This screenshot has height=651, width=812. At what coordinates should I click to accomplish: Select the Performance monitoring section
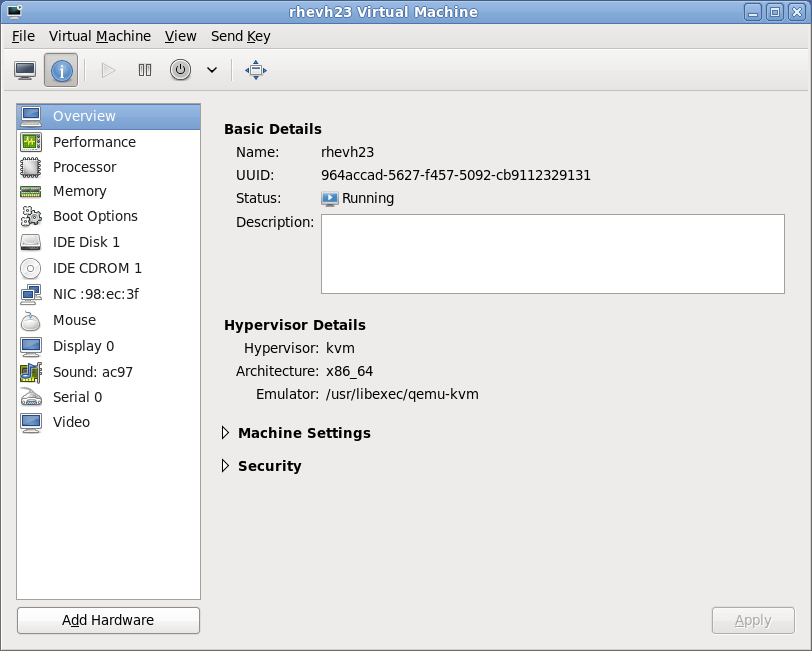click(x=94, y=142)
